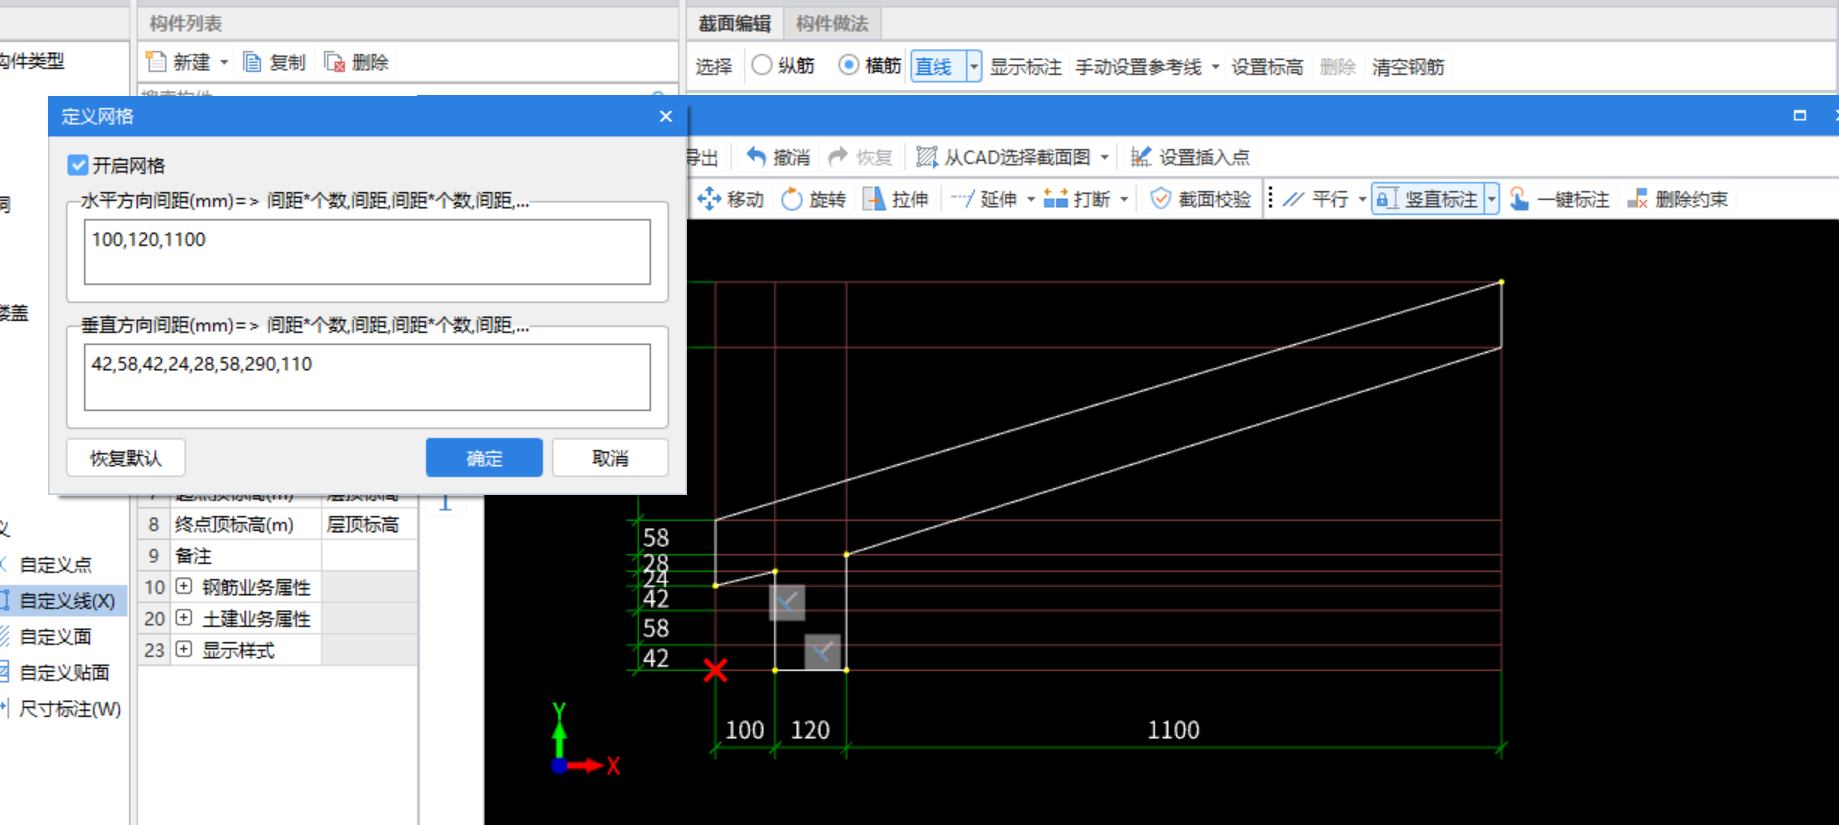Click the 撤消 (undo) icon
Screen dimensions: 1839x825
point(756,157)
